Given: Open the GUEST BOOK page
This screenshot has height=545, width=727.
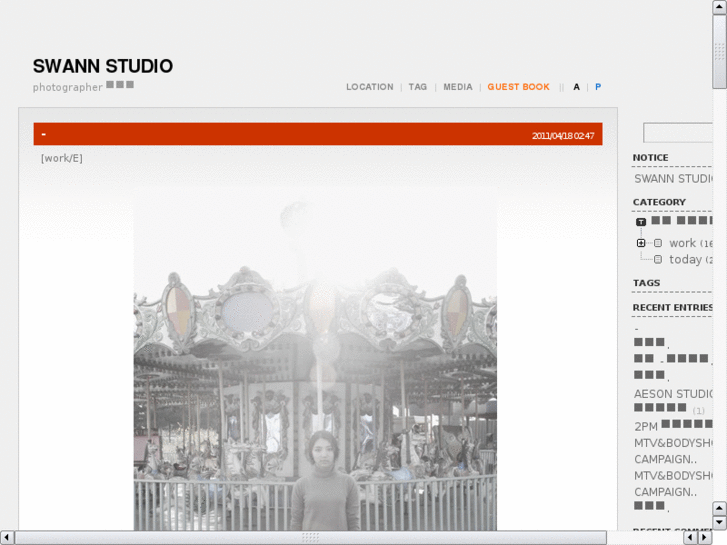Looking at the screenshot, I should click(x=518, y=87).
